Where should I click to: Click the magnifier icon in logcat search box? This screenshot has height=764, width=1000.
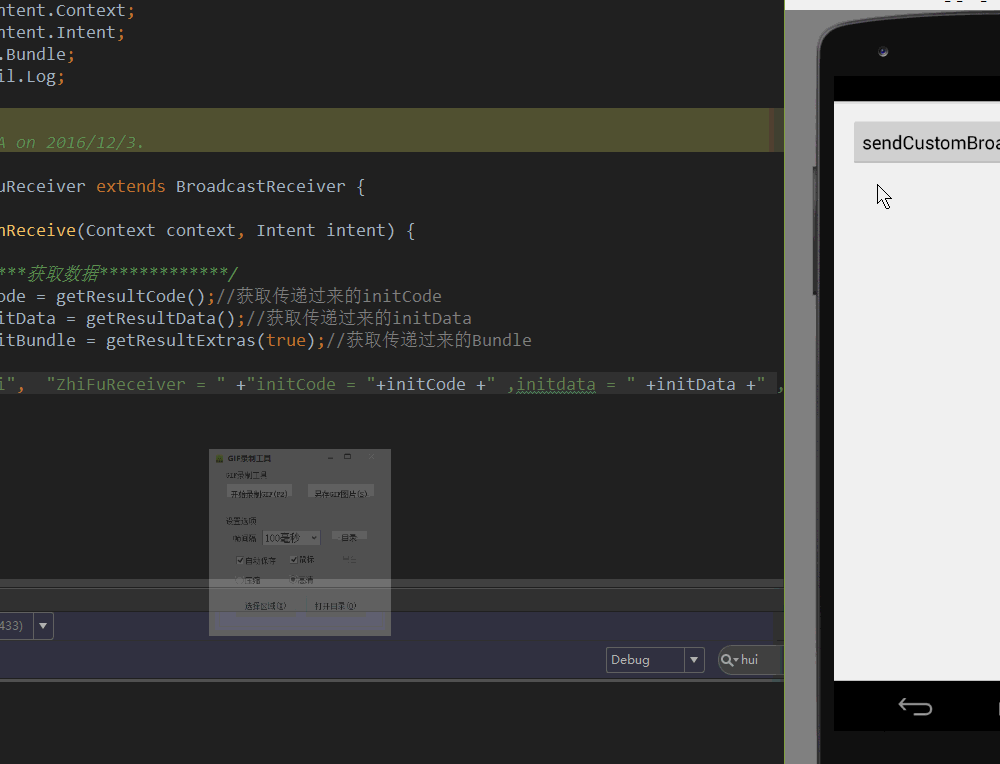pyautogui.click(x=728, y=660)
